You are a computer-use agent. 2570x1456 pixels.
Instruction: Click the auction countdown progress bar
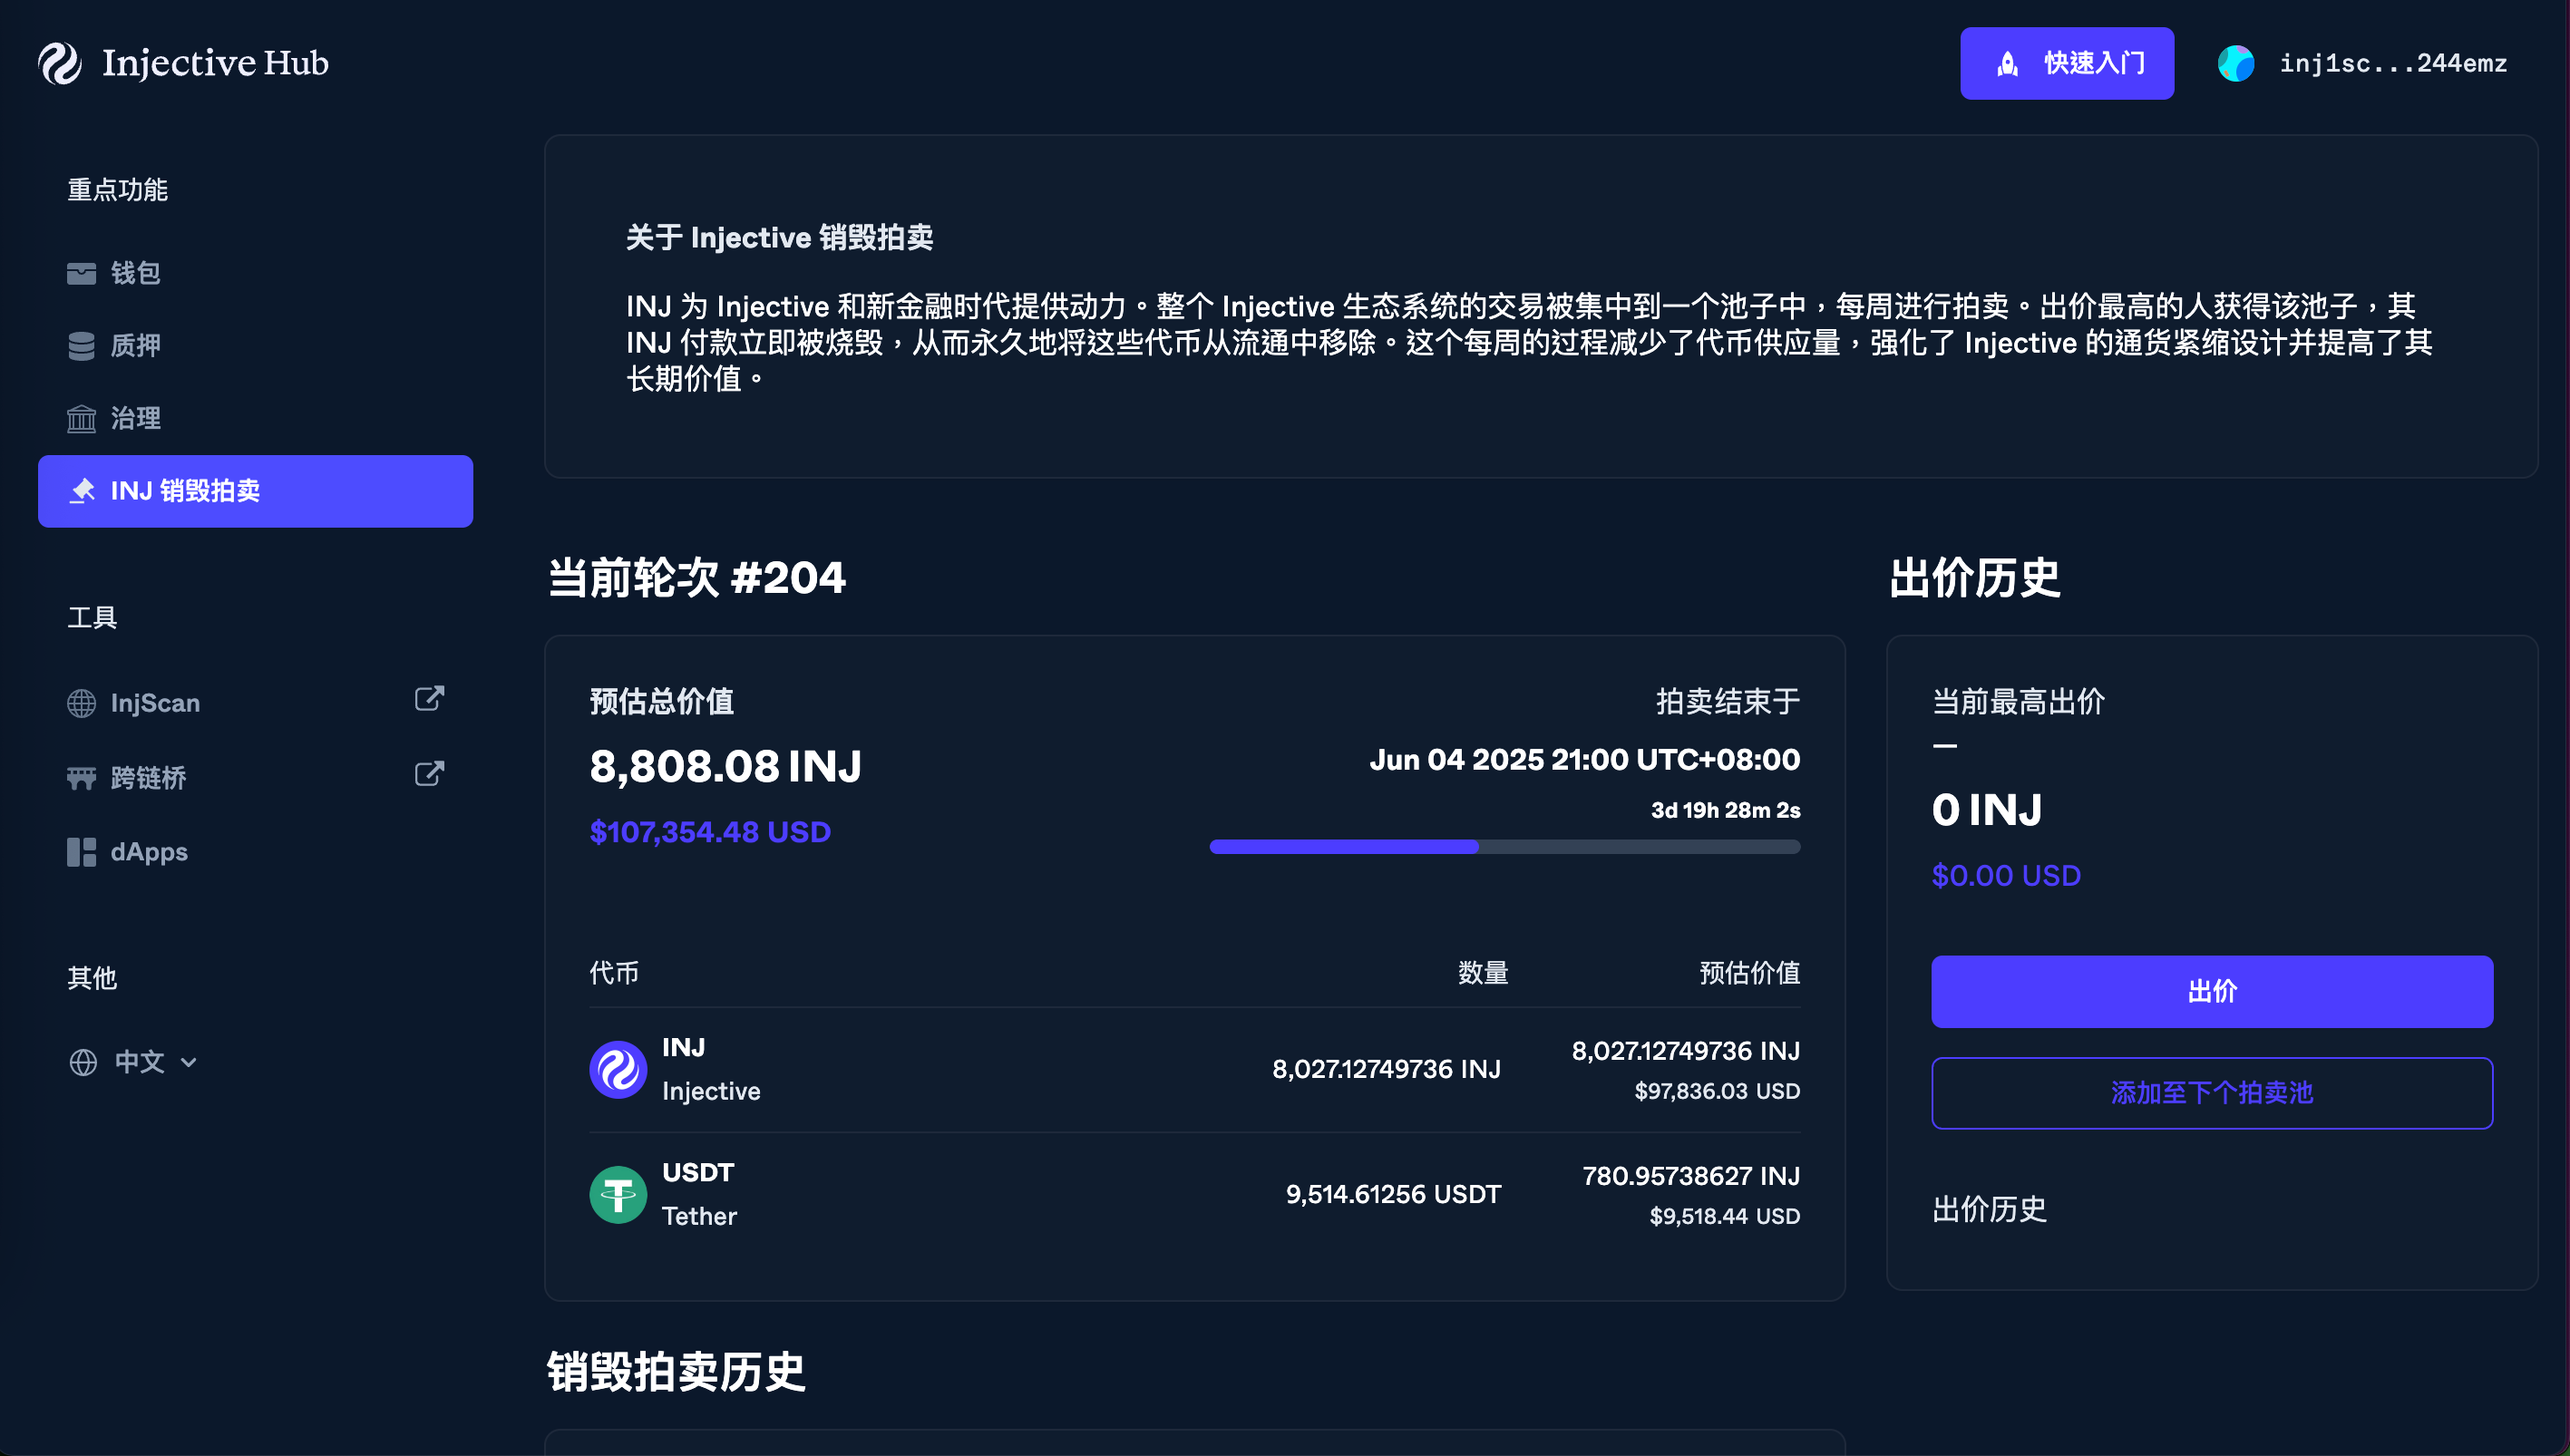point(1504,847)
